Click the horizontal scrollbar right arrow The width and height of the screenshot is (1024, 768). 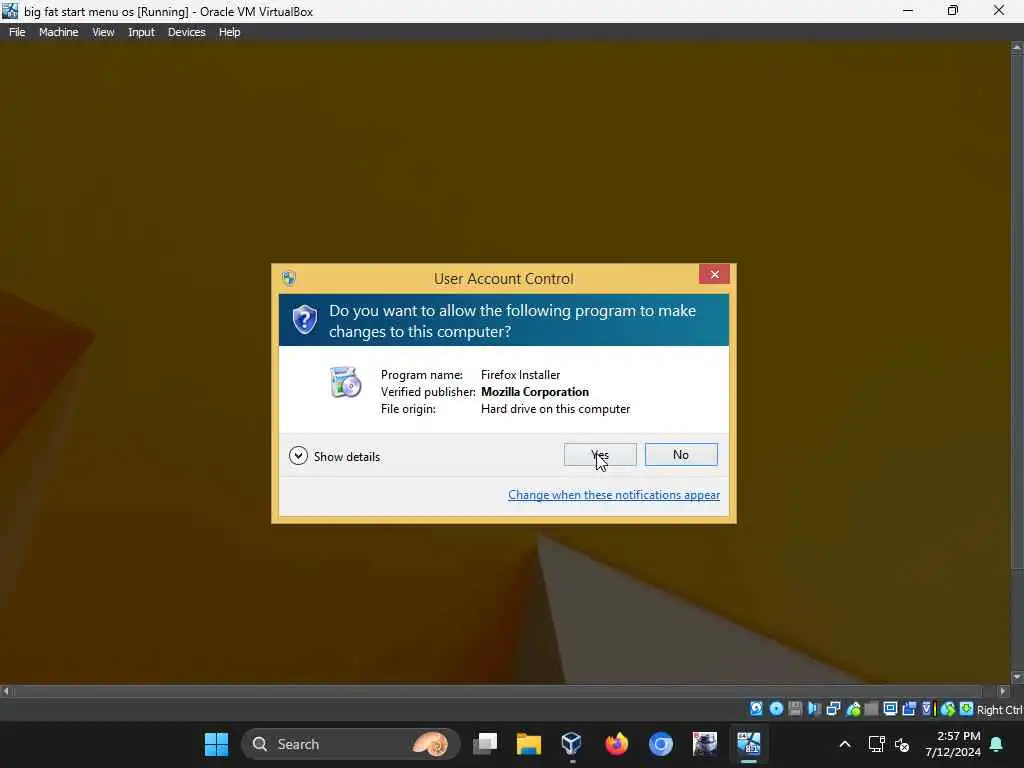[x=1003, y=691]
